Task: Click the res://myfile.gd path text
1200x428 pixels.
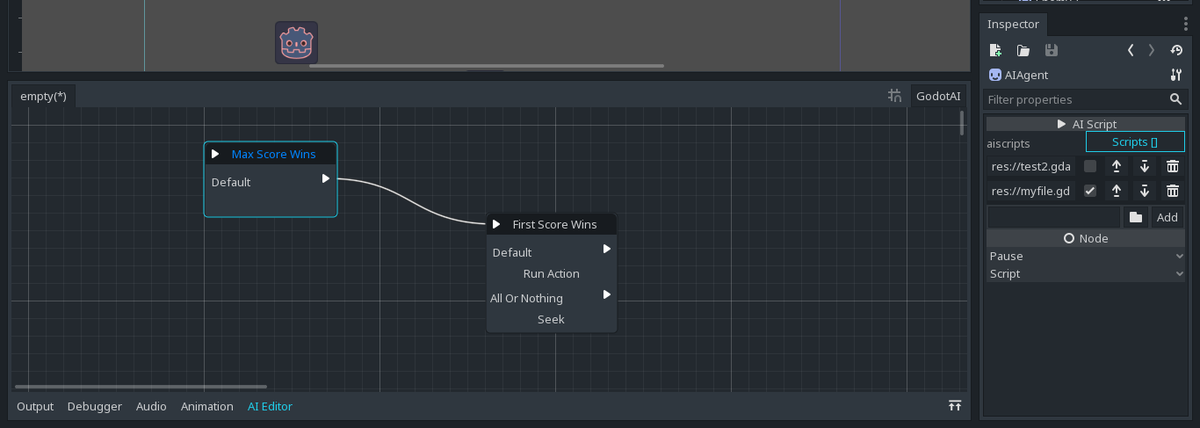Action: point(1031,191)
